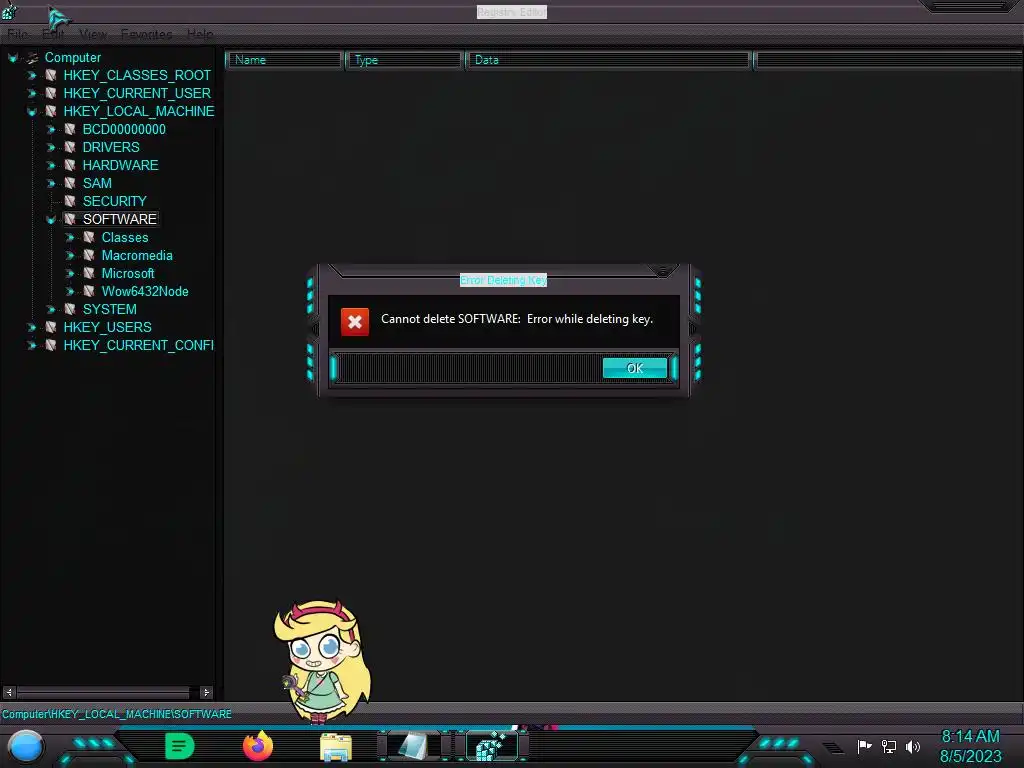Click the Microsoft key icon
Screen dimensions: 1024x768
(89, 274)
